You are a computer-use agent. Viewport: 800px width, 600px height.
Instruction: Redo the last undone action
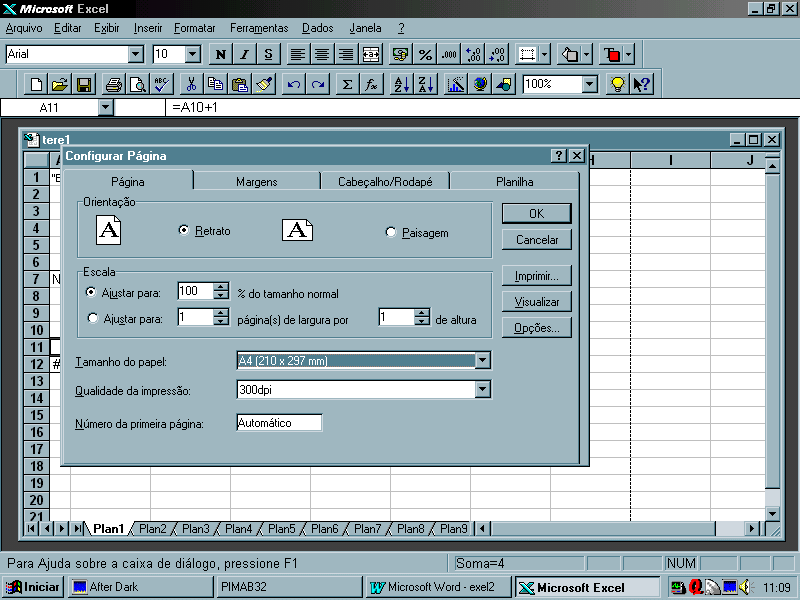[317, 84]
